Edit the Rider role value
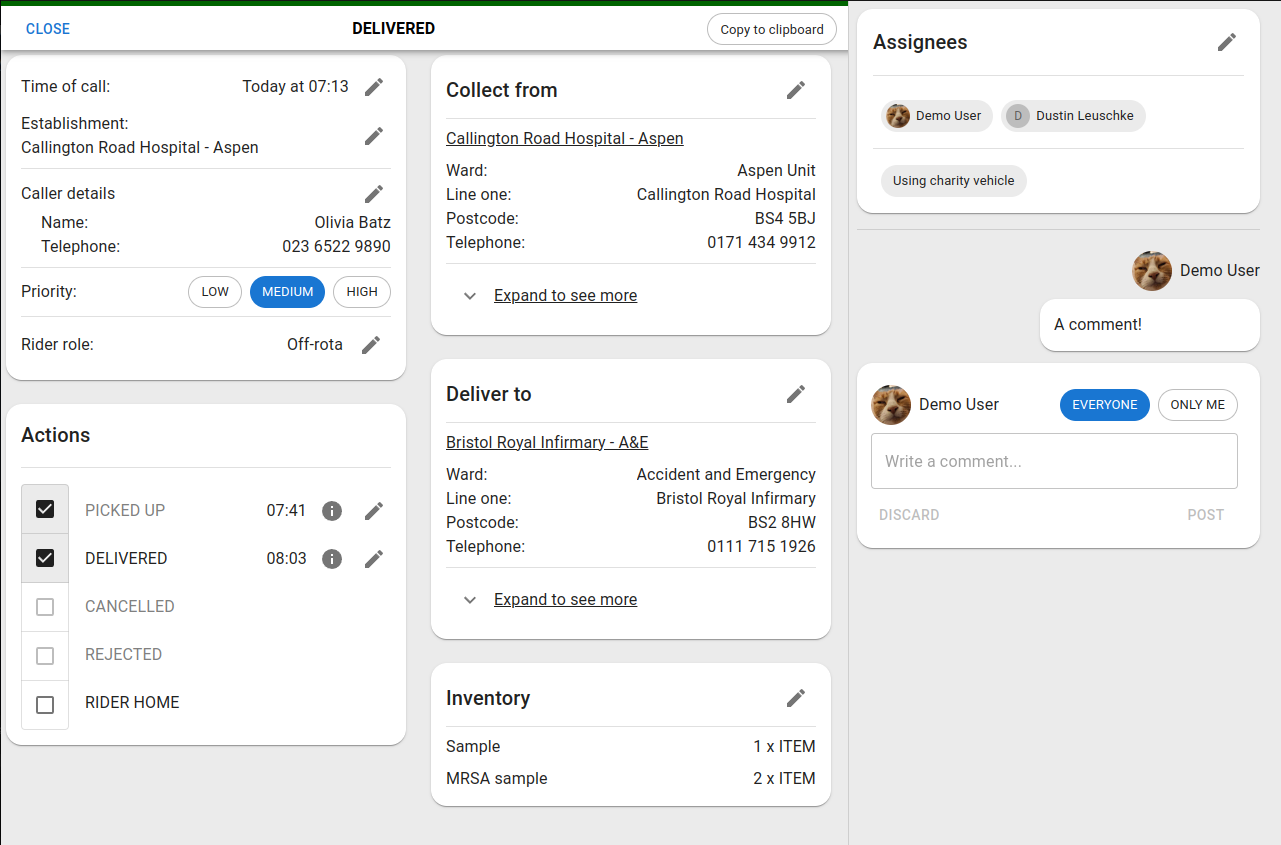Screen dimensions: 1281x845 (x=374, y=344)
